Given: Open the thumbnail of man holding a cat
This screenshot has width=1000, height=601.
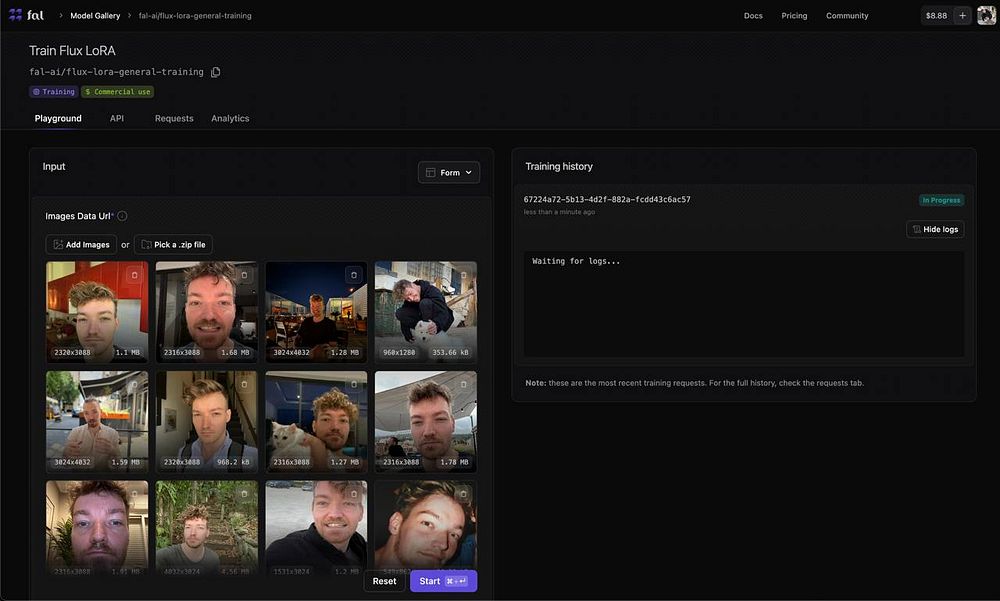Looking at the screenshot, I should [316, 421].
